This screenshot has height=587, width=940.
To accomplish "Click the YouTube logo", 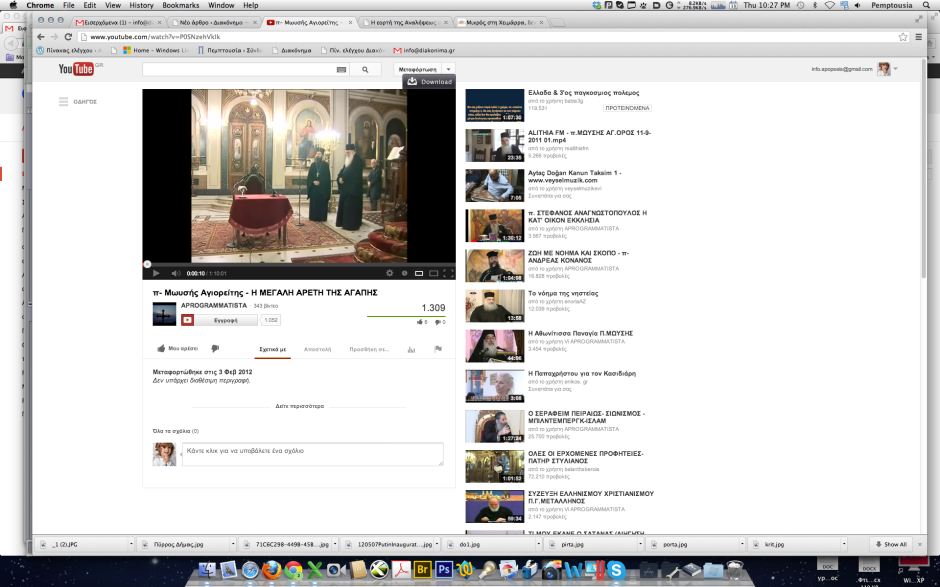I will 76,69.
